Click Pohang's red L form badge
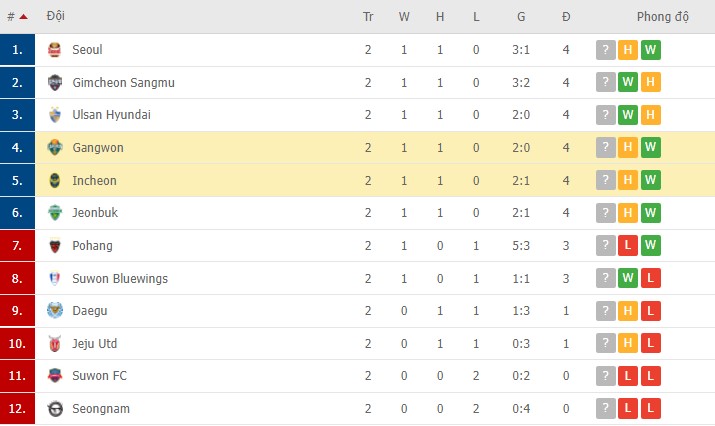Viewport: 715px width, 426px height. click(628, 246)
